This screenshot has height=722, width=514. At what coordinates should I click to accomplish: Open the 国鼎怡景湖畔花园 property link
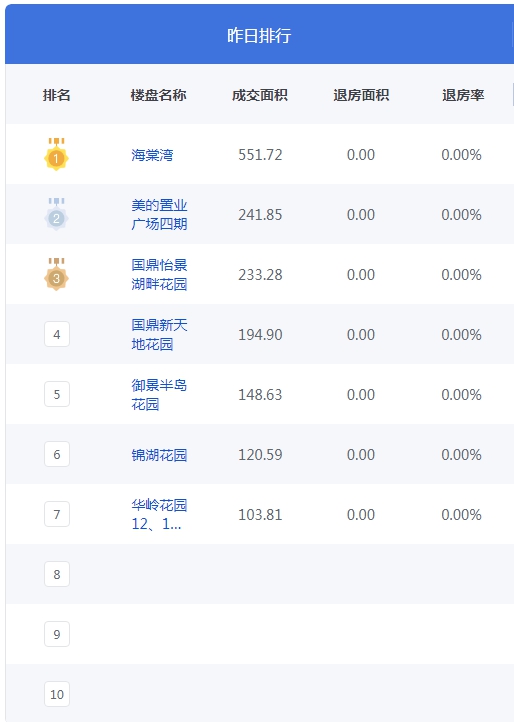[159, 274]
